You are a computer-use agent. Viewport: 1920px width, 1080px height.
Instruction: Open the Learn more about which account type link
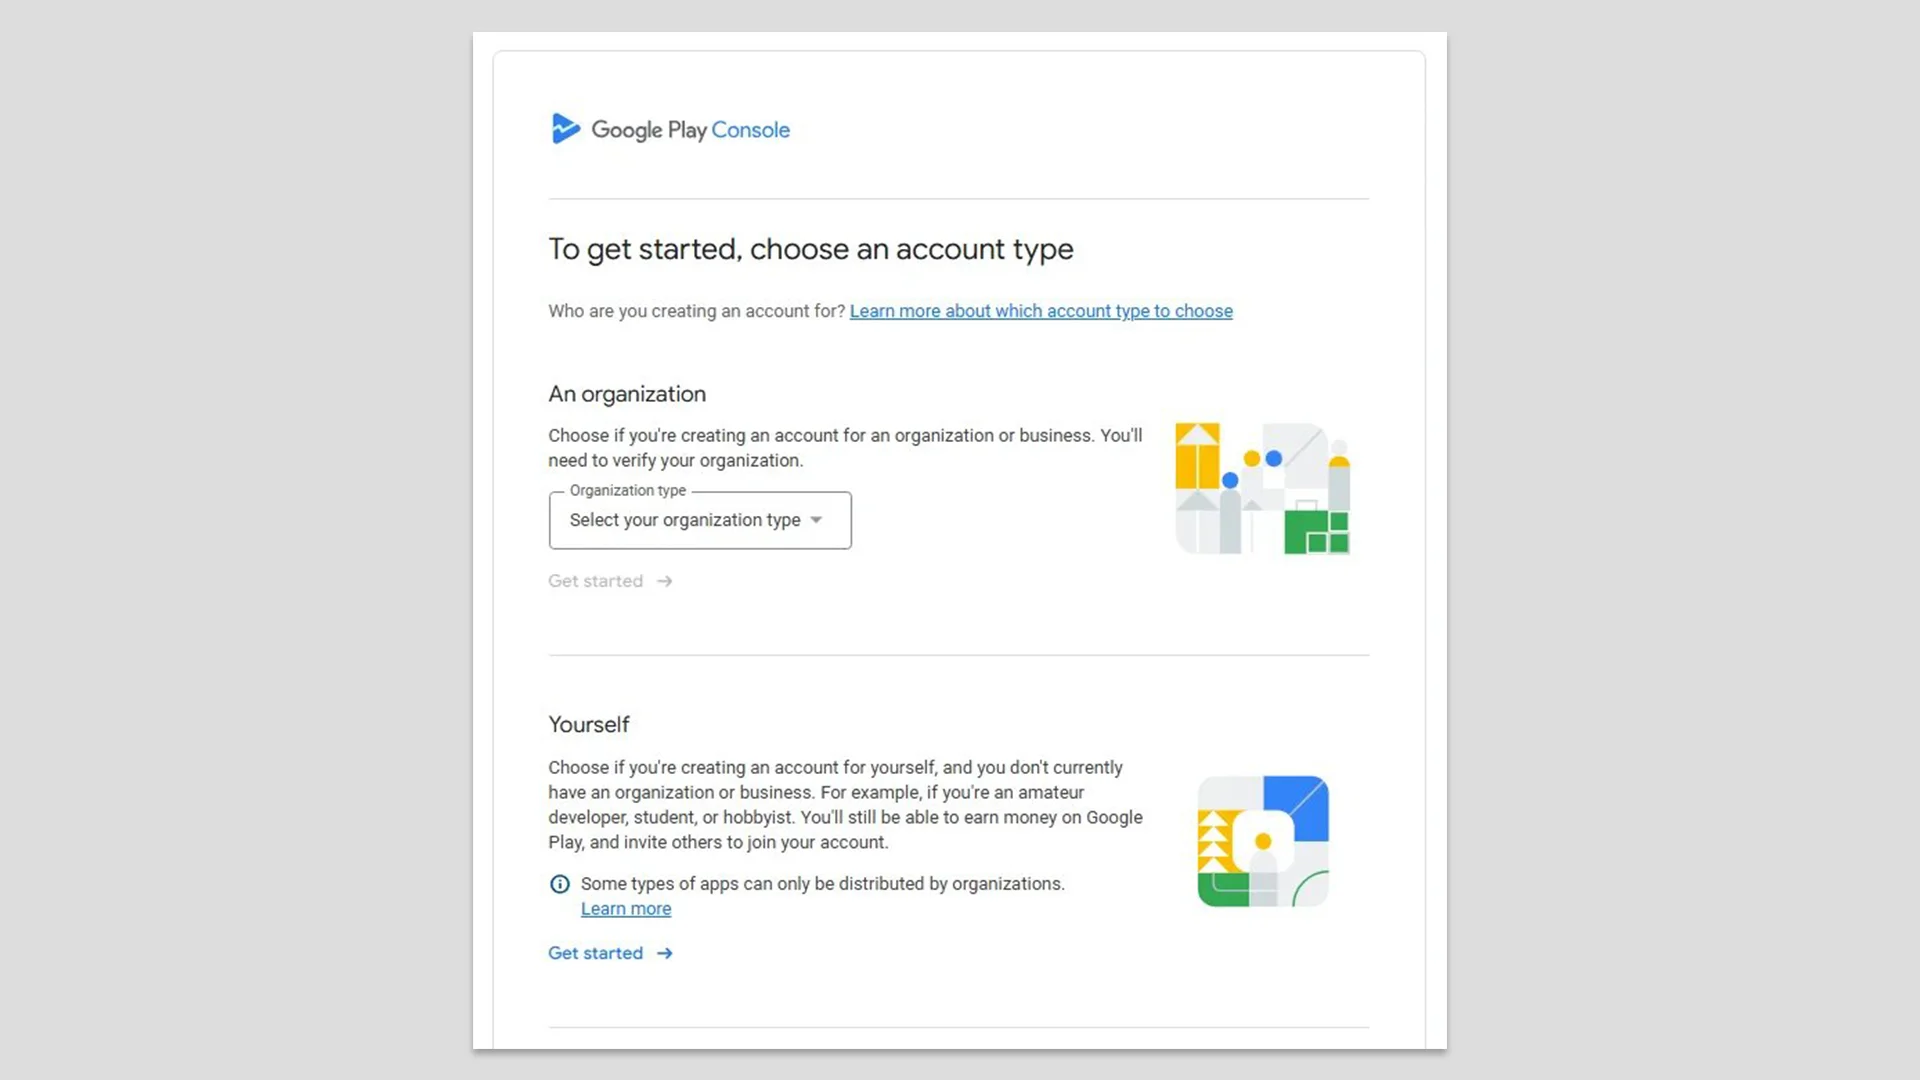(x=1041, y=311)
